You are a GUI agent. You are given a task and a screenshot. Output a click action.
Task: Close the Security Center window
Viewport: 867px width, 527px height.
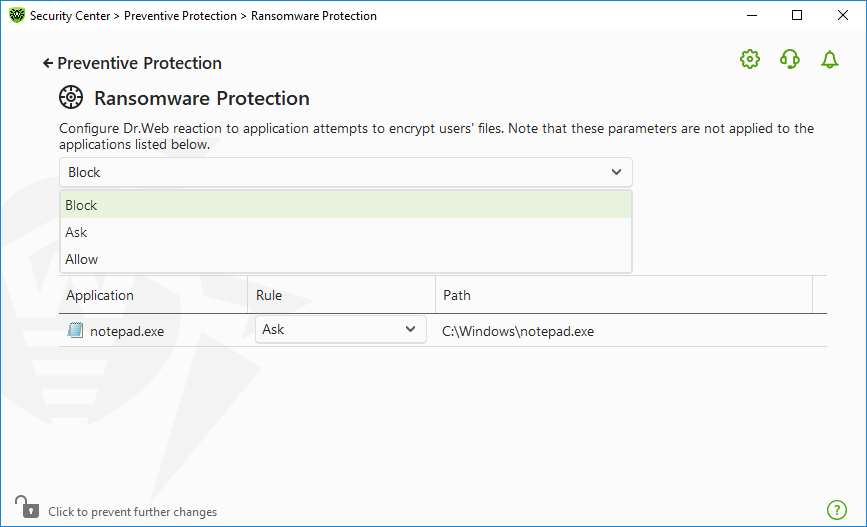pos(843,15)
